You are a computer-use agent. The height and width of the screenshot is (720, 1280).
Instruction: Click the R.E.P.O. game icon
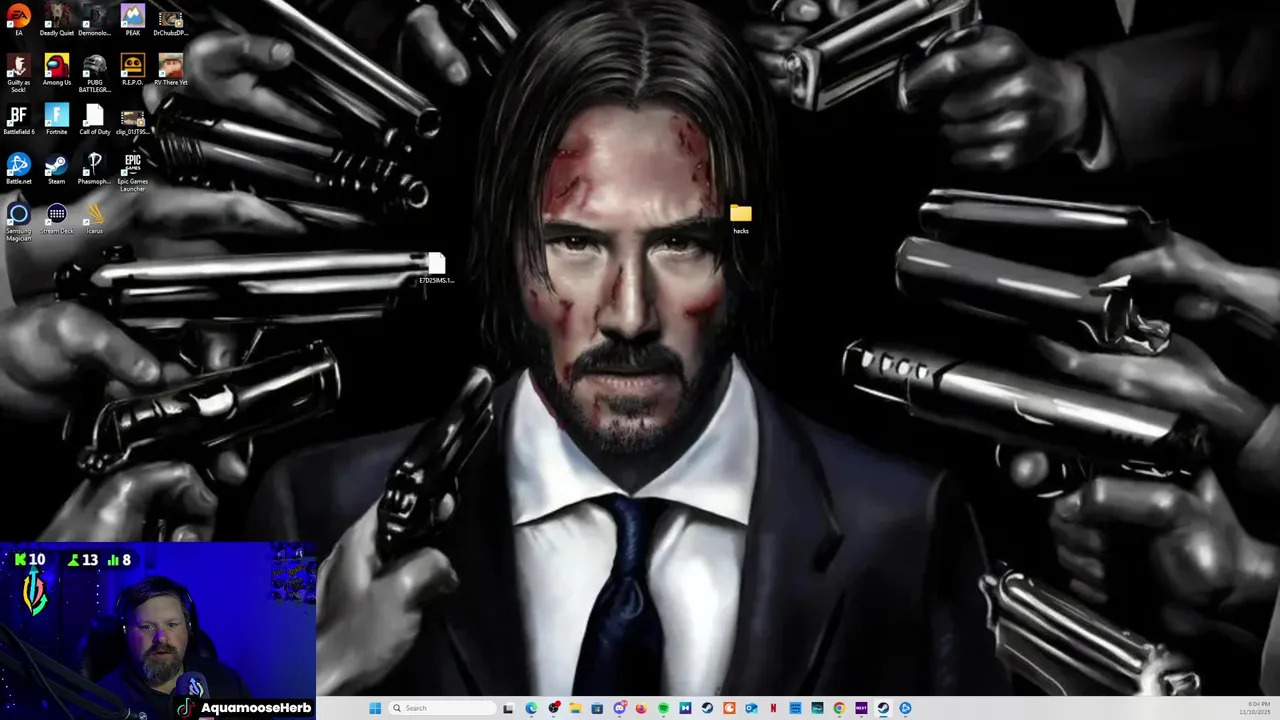133,70
